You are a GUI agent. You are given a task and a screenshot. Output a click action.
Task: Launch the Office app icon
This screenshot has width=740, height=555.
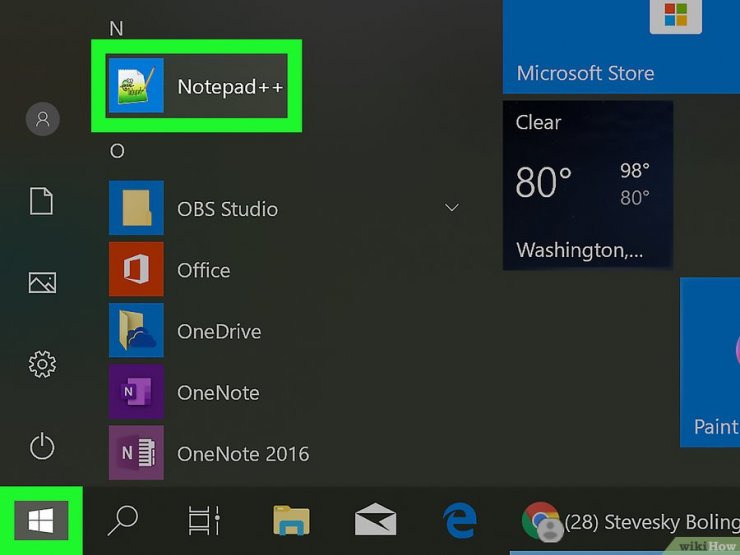(136, 269)
